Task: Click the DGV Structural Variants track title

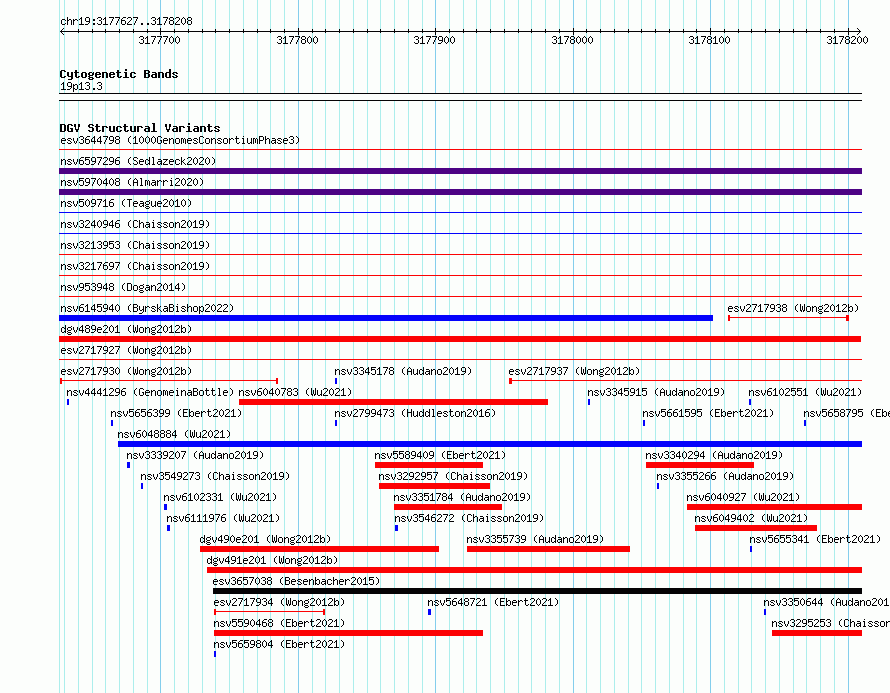Action: [x=139, y=128]
